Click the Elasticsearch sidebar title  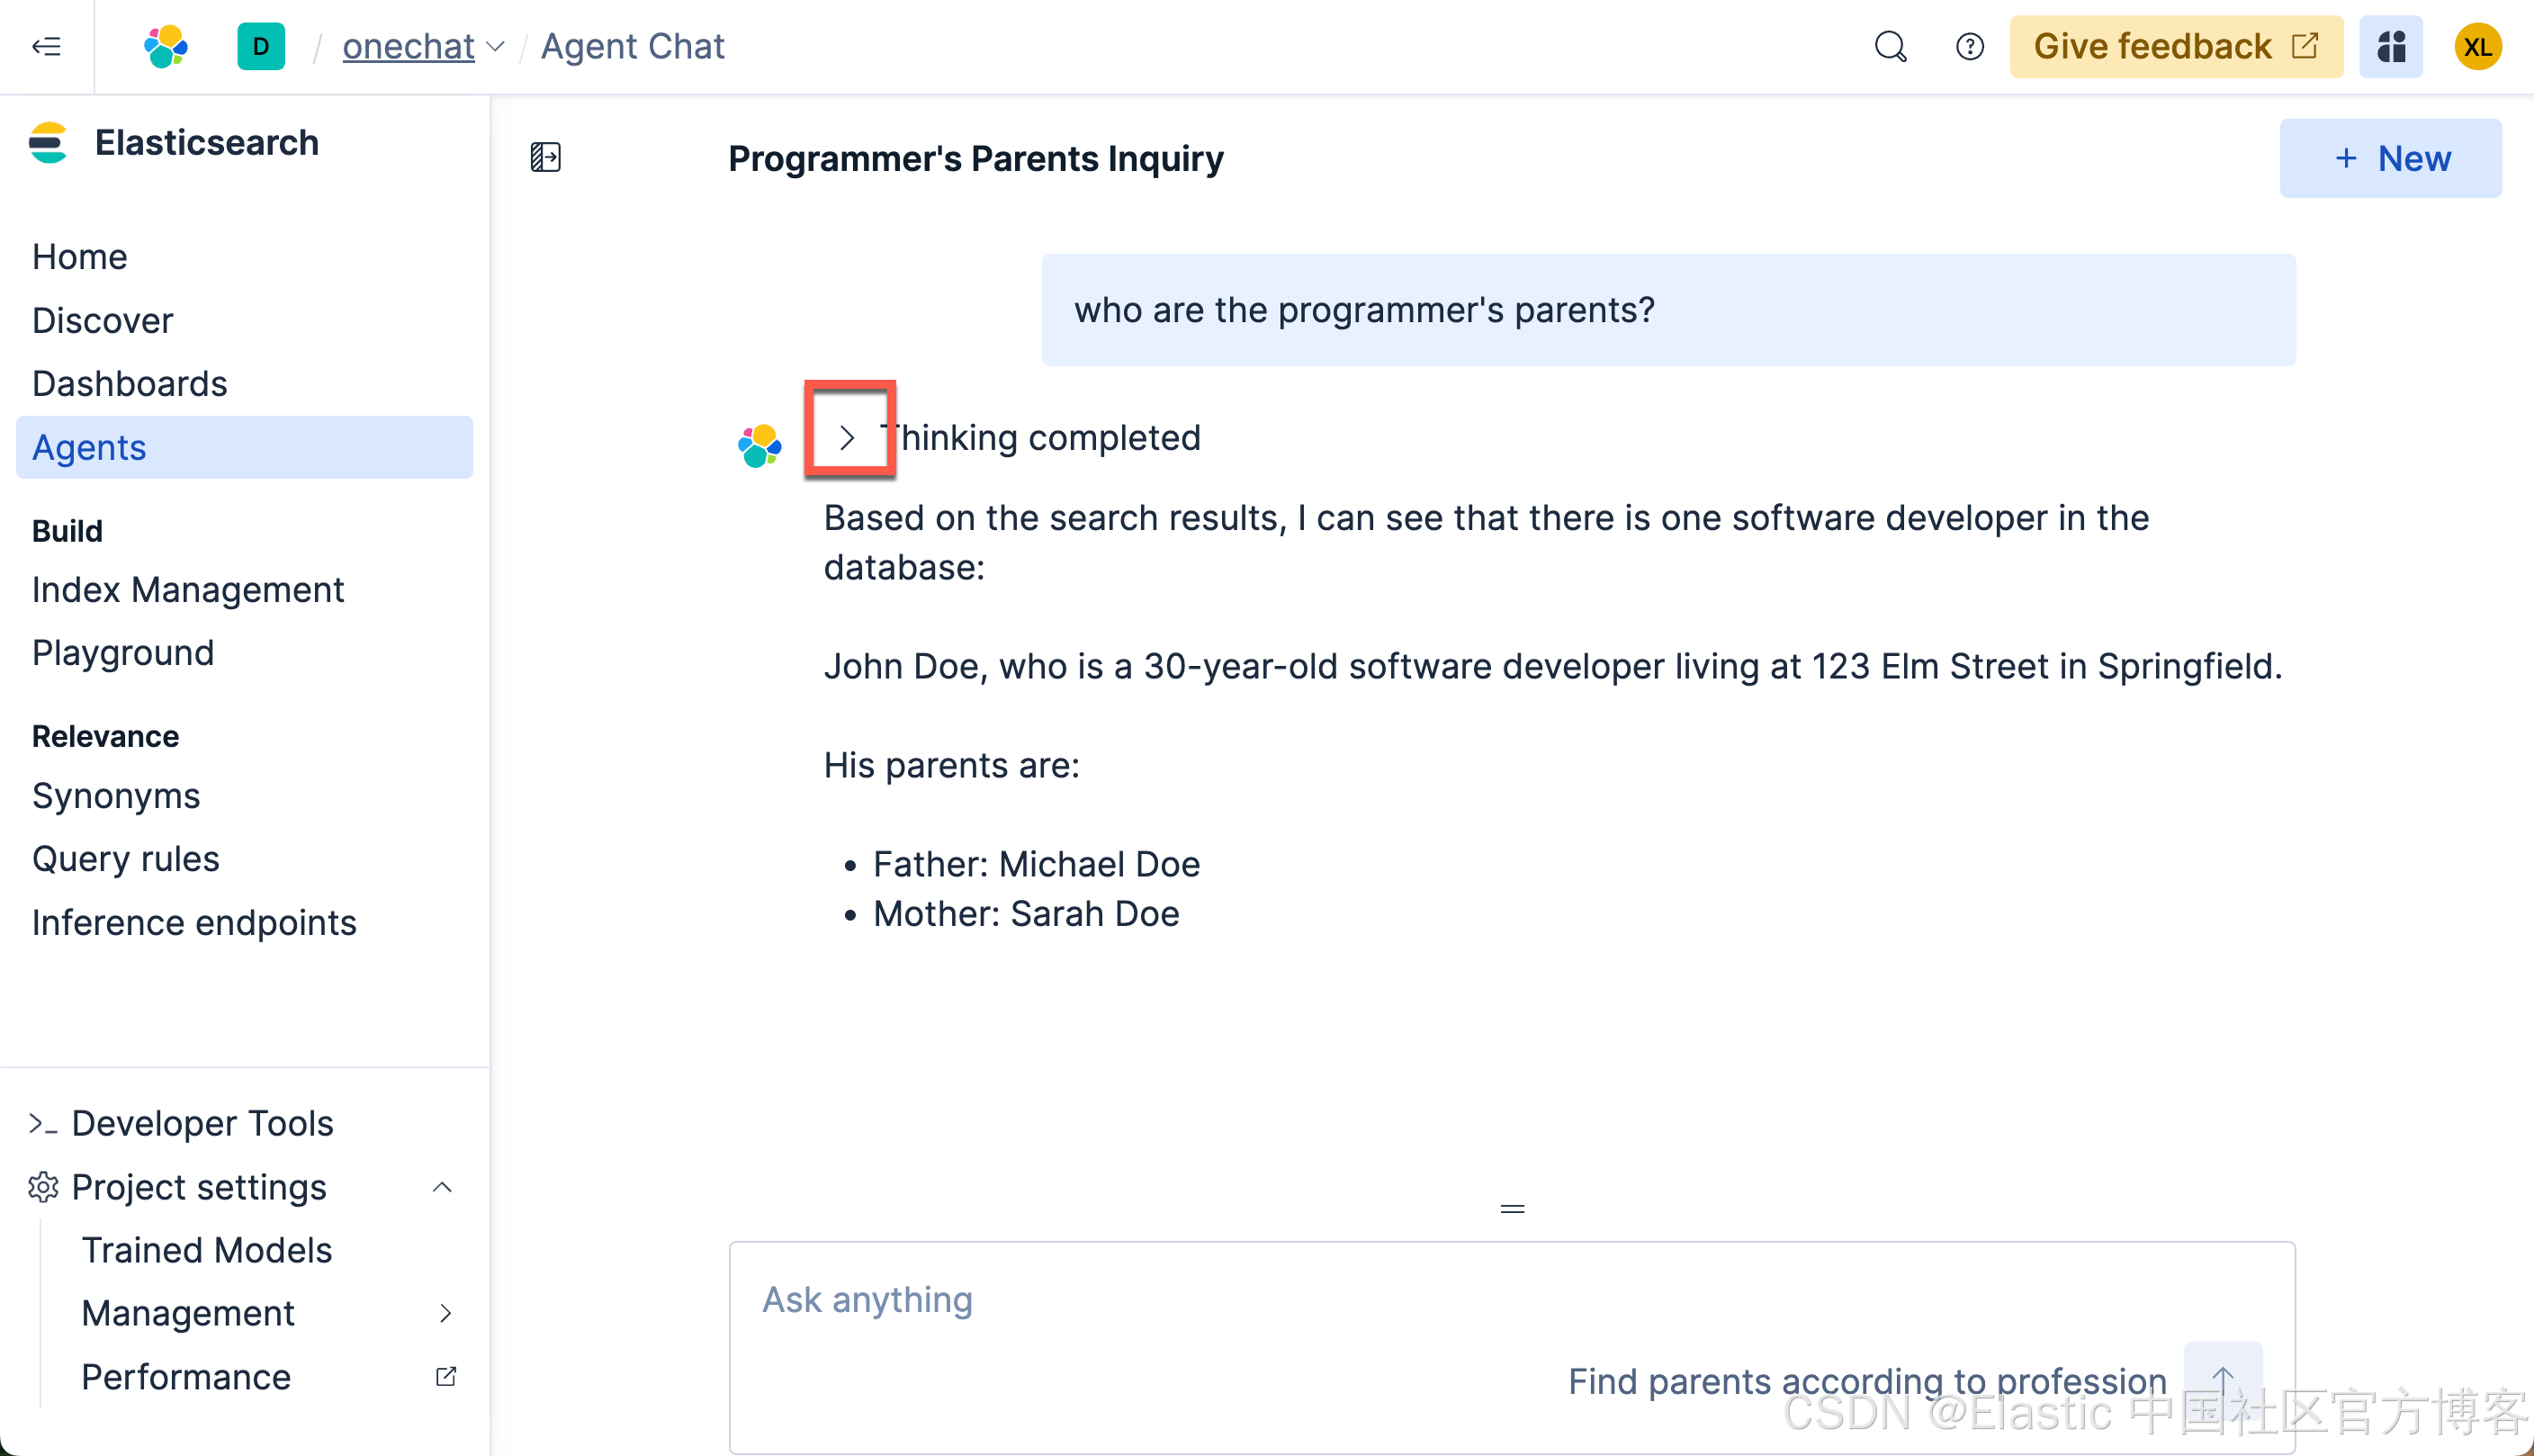[x=206, y=143]
